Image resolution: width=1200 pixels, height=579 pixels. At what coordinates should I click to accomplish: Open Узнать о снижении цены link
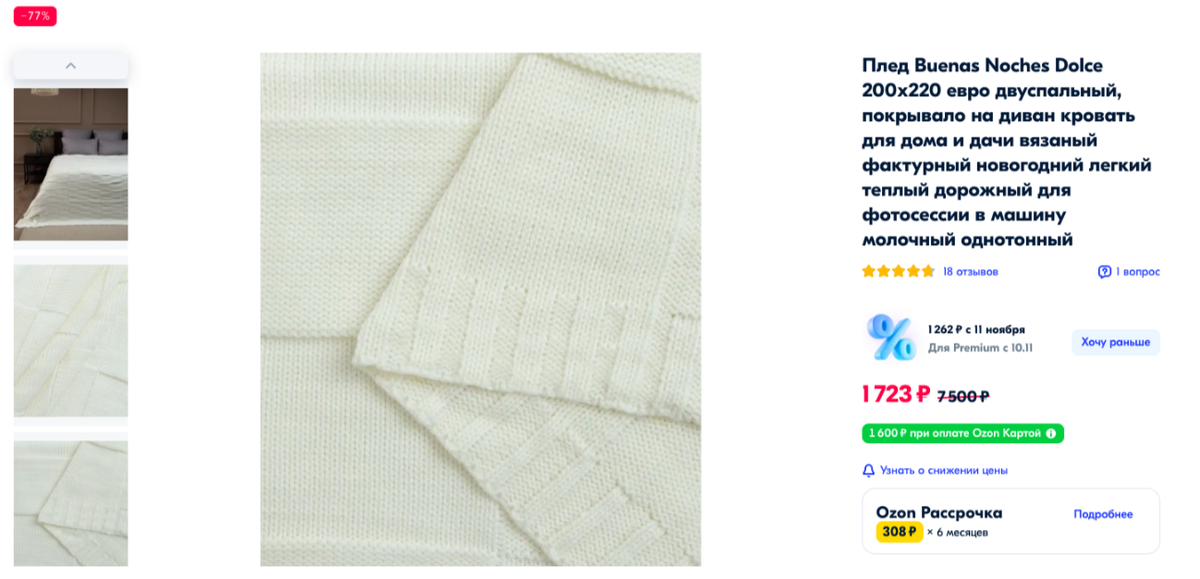pos(943,470)
